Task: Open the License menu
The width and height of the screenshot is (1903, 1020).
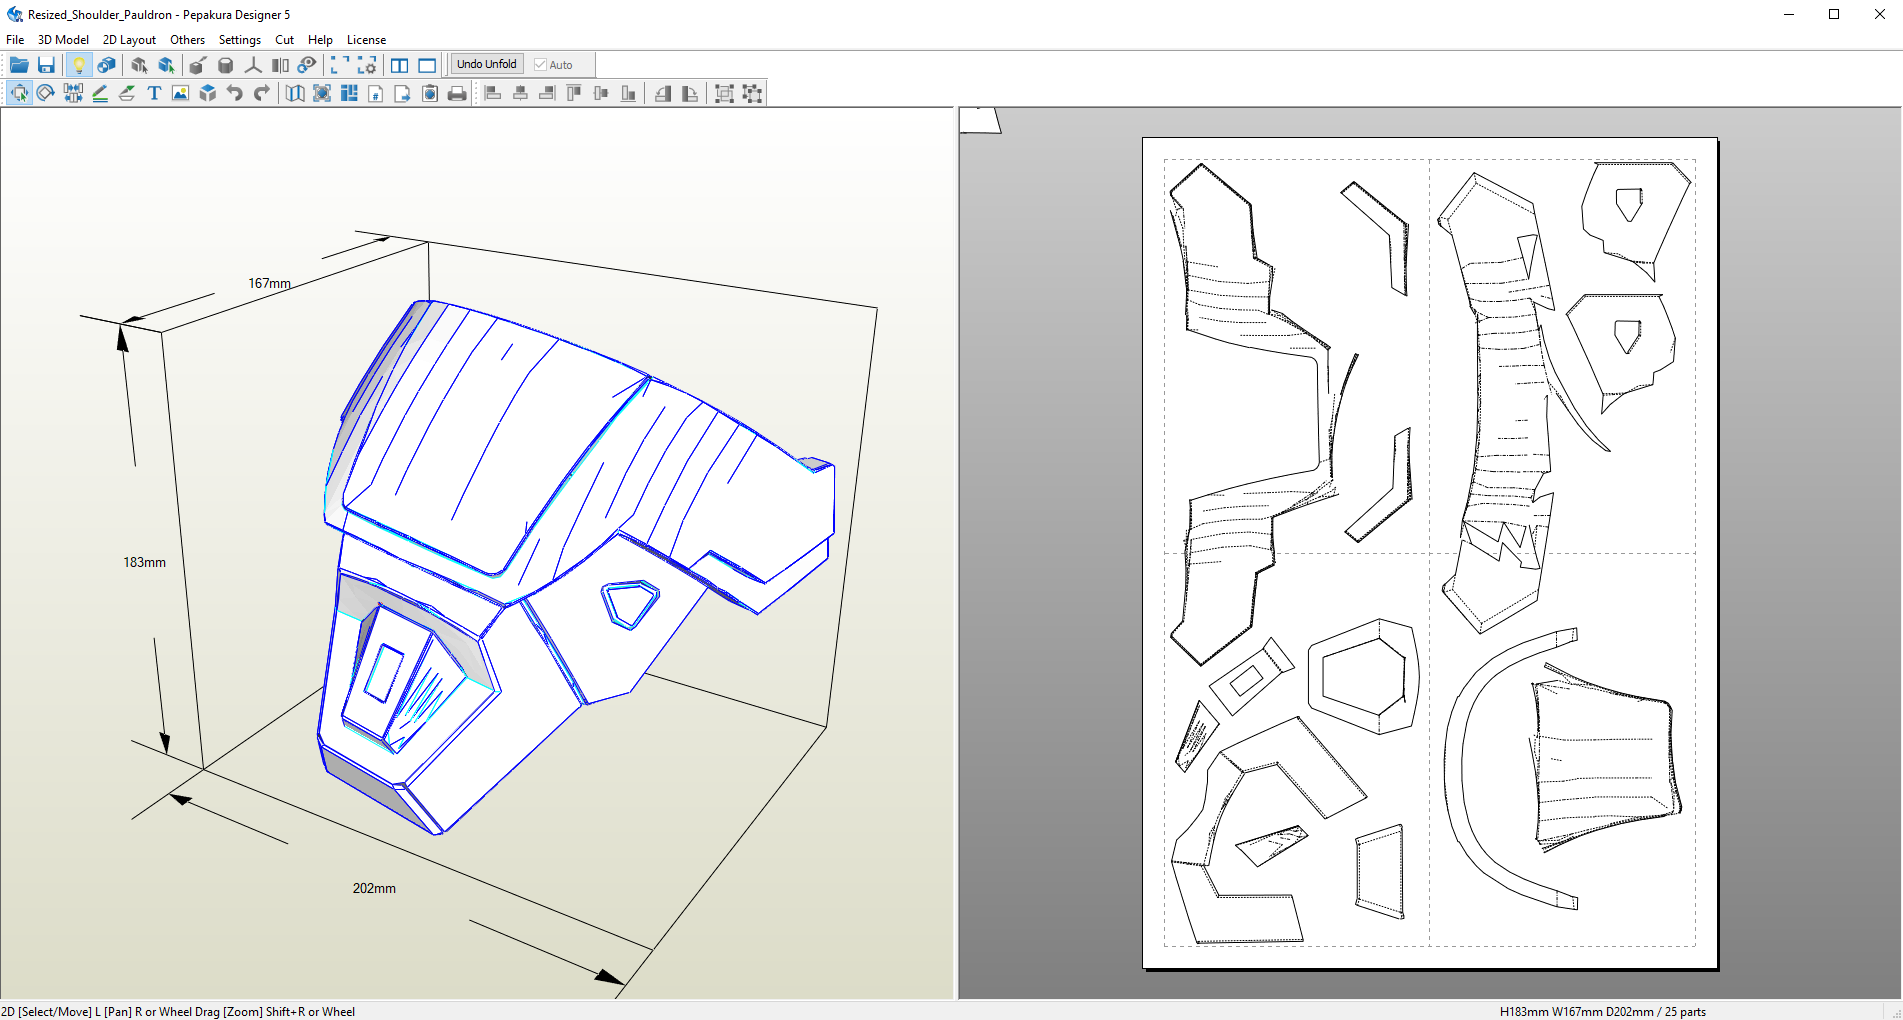Action: 366,40
